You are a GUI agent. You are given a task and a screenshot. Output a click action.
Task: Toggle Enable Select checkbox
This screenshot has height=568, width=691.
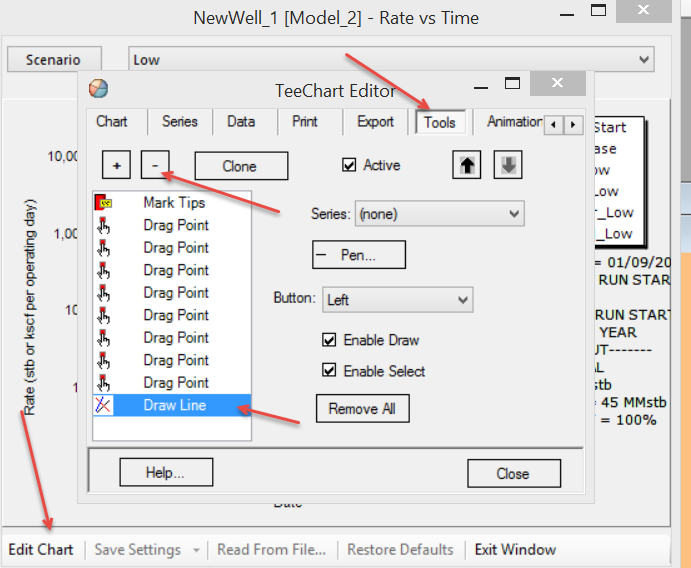coord(329,370)
